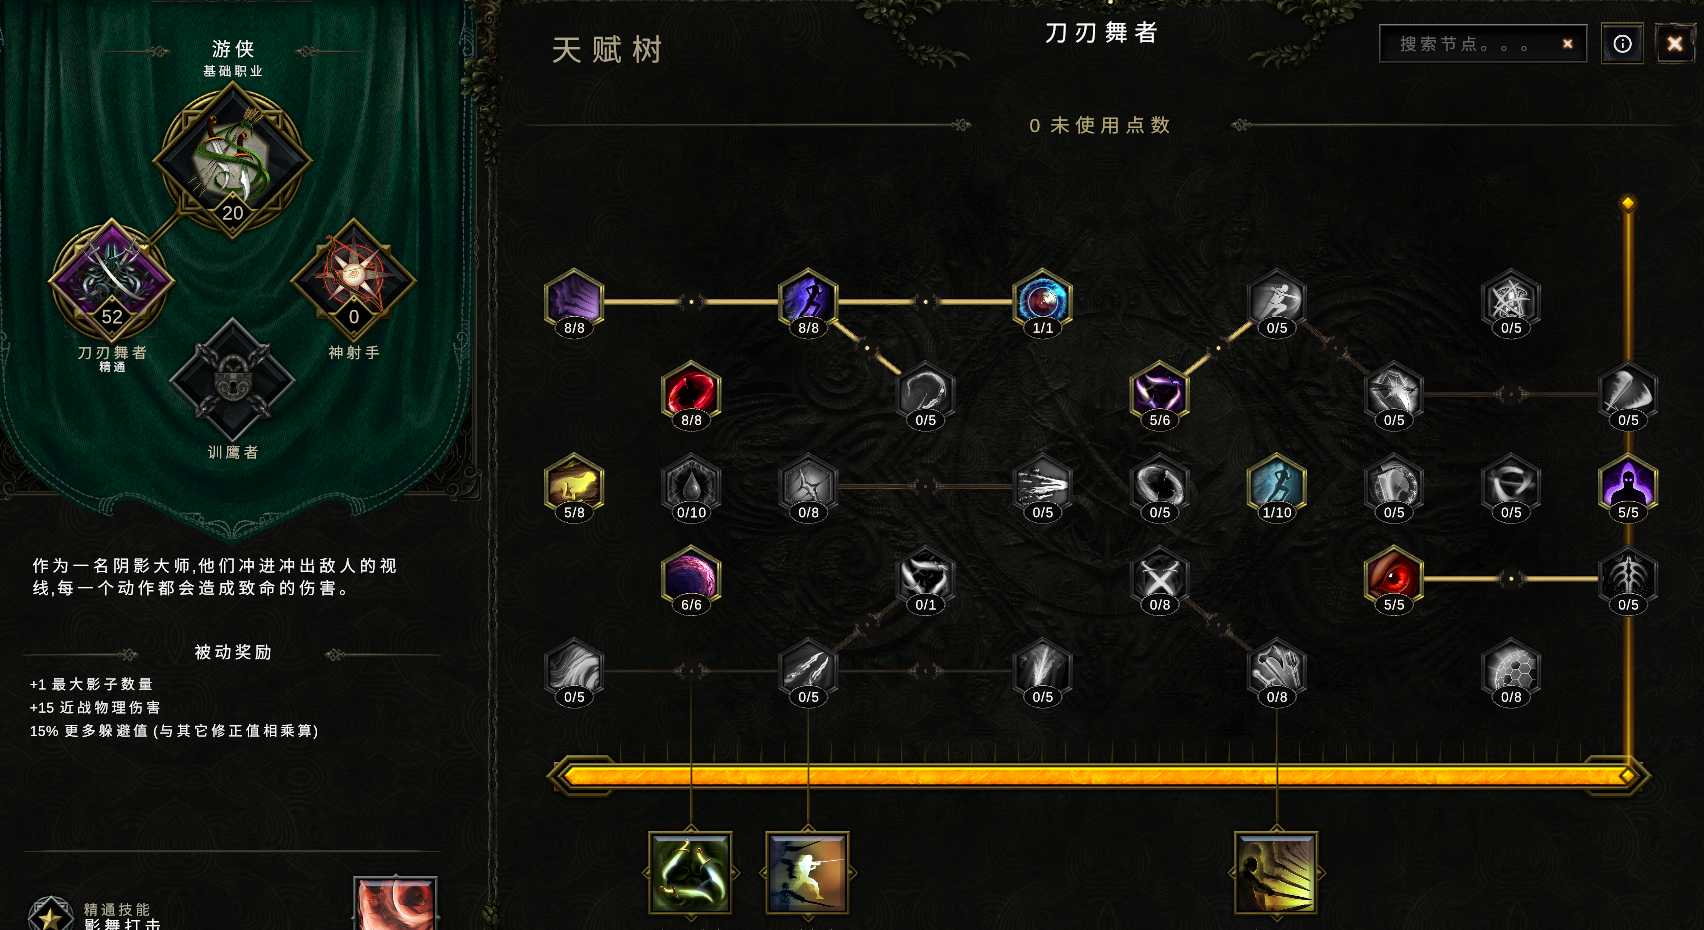Select the blue orb node showing 1/1

[x=1042, y=300]
